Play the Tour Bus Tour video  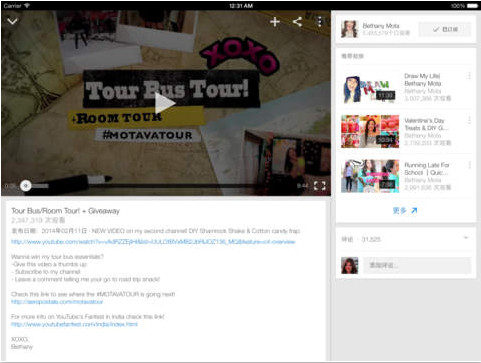[x=165, y=103]
